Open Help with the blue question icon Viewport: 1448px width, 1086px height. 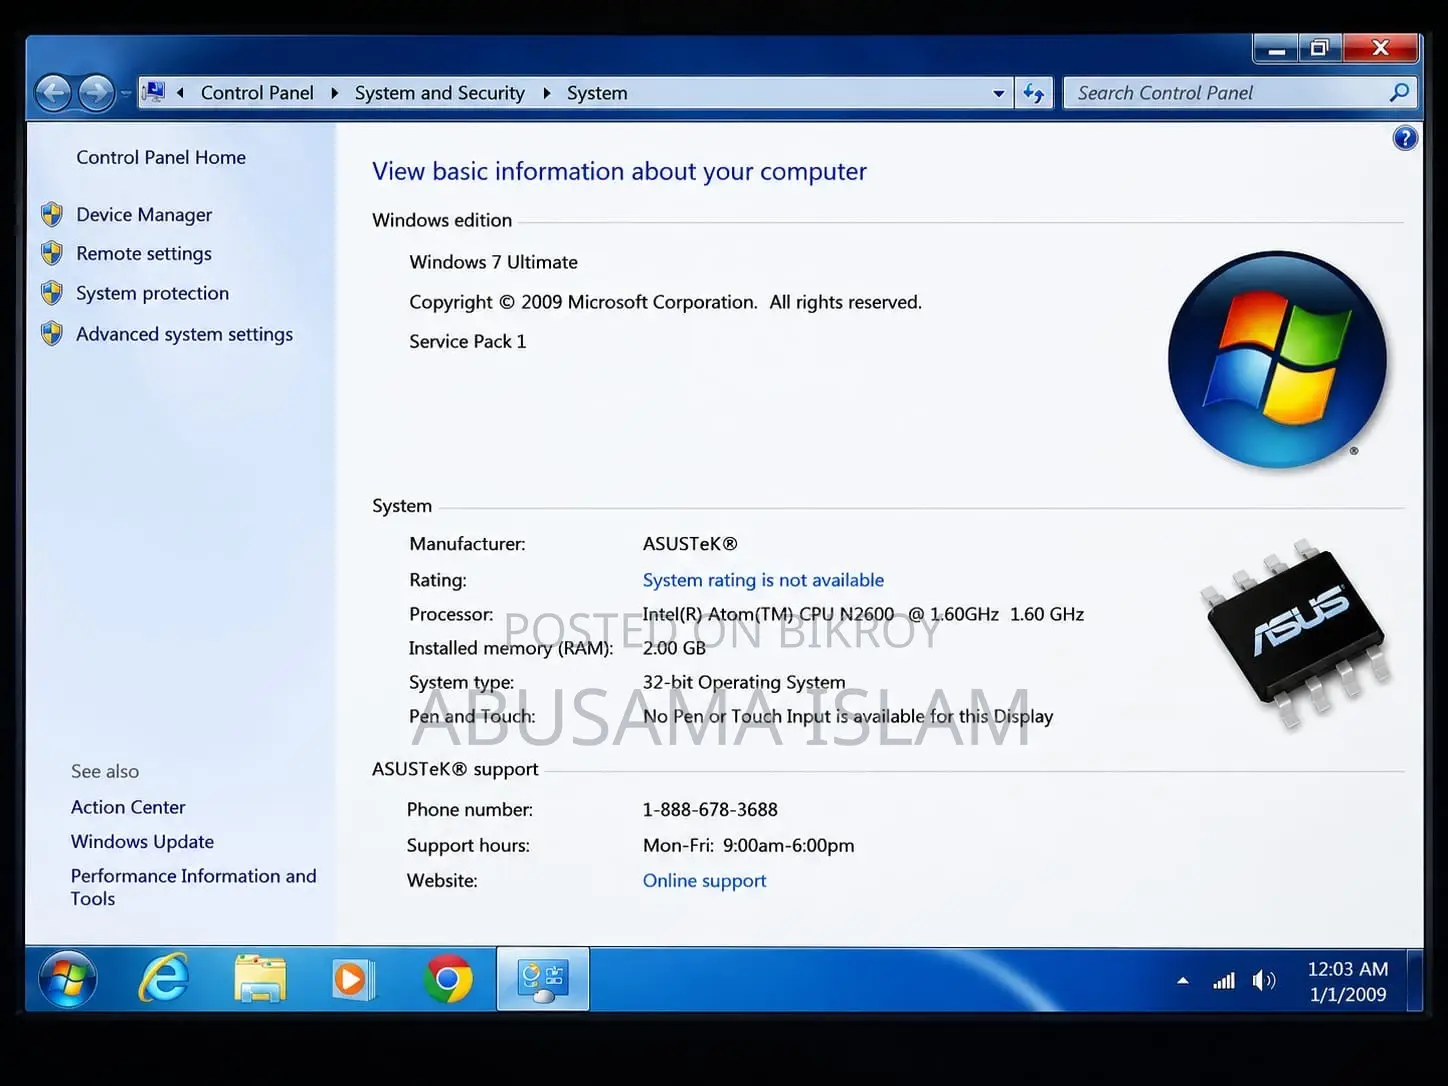(1405, 138)
